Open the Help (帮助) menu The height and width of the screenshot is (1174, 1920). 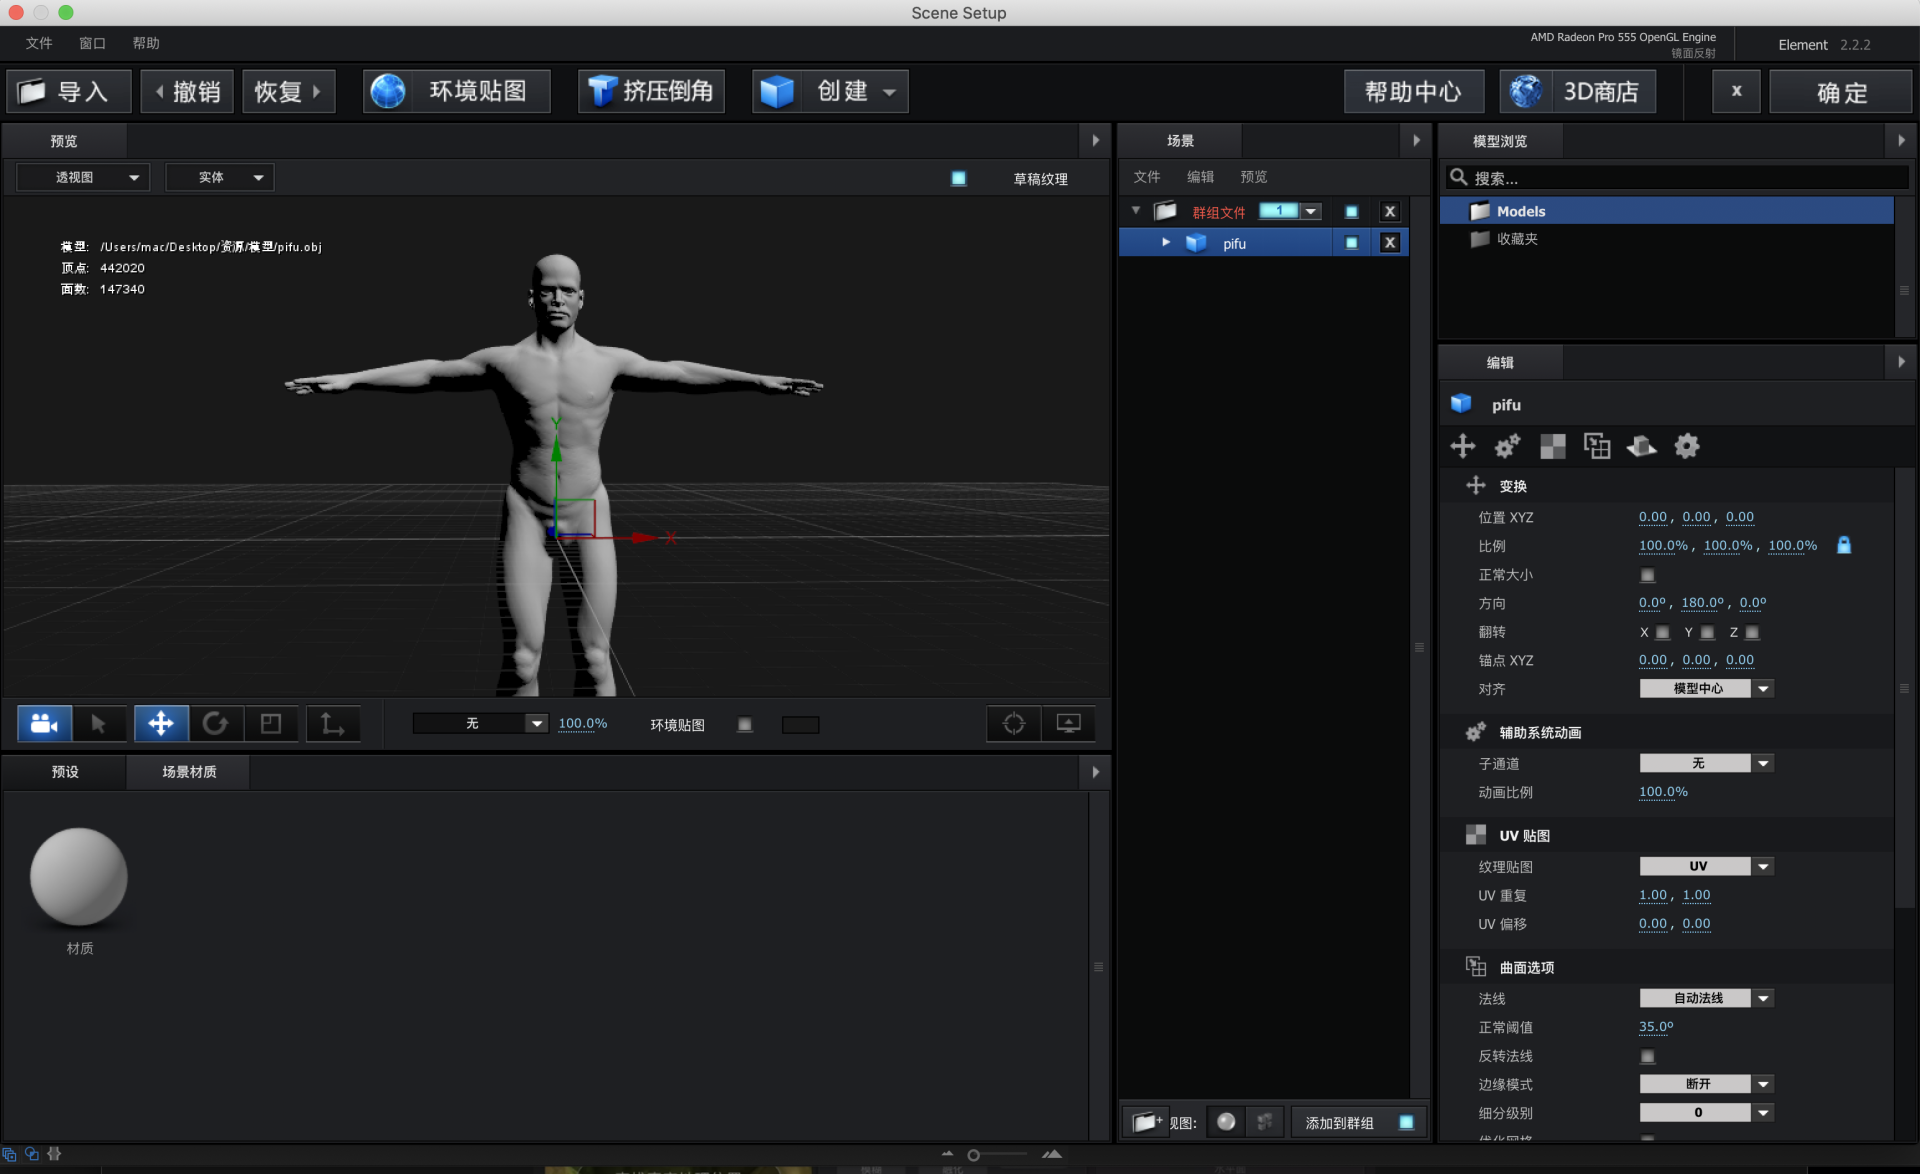(x=146, y=43)
